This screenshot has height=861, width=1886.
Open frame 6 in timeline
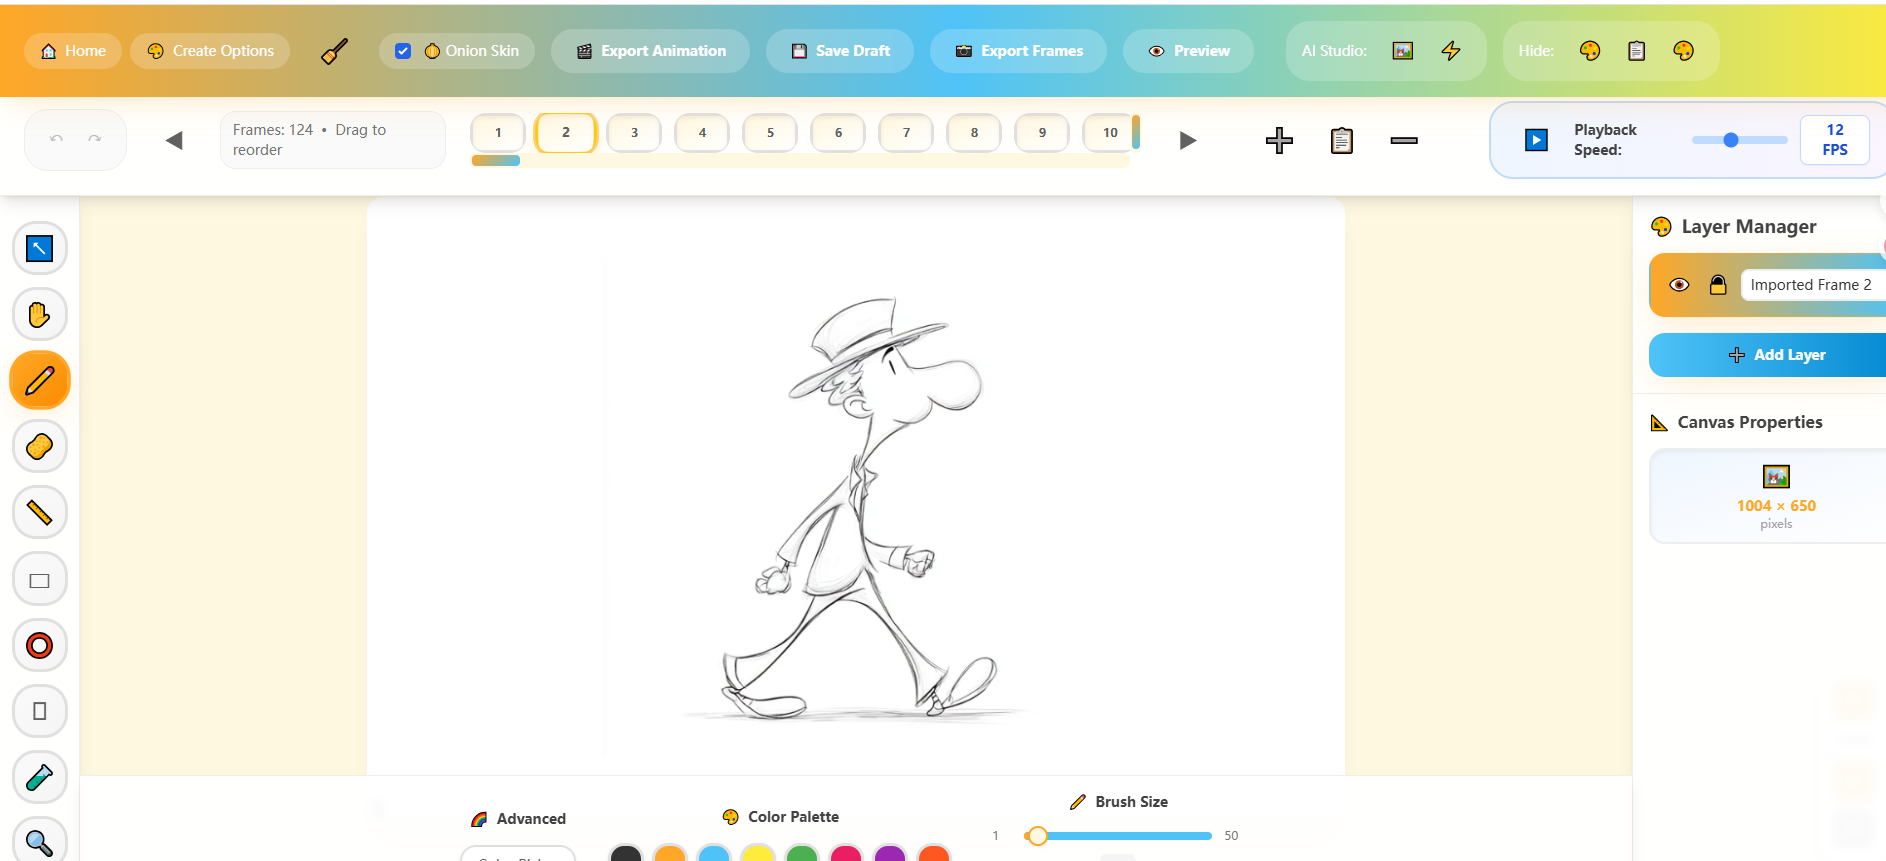838,133
